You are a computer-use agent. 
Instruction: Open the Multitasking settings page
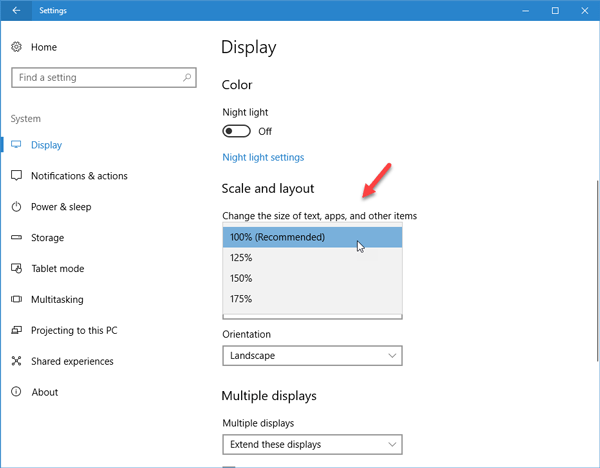[x=57, y=300]
